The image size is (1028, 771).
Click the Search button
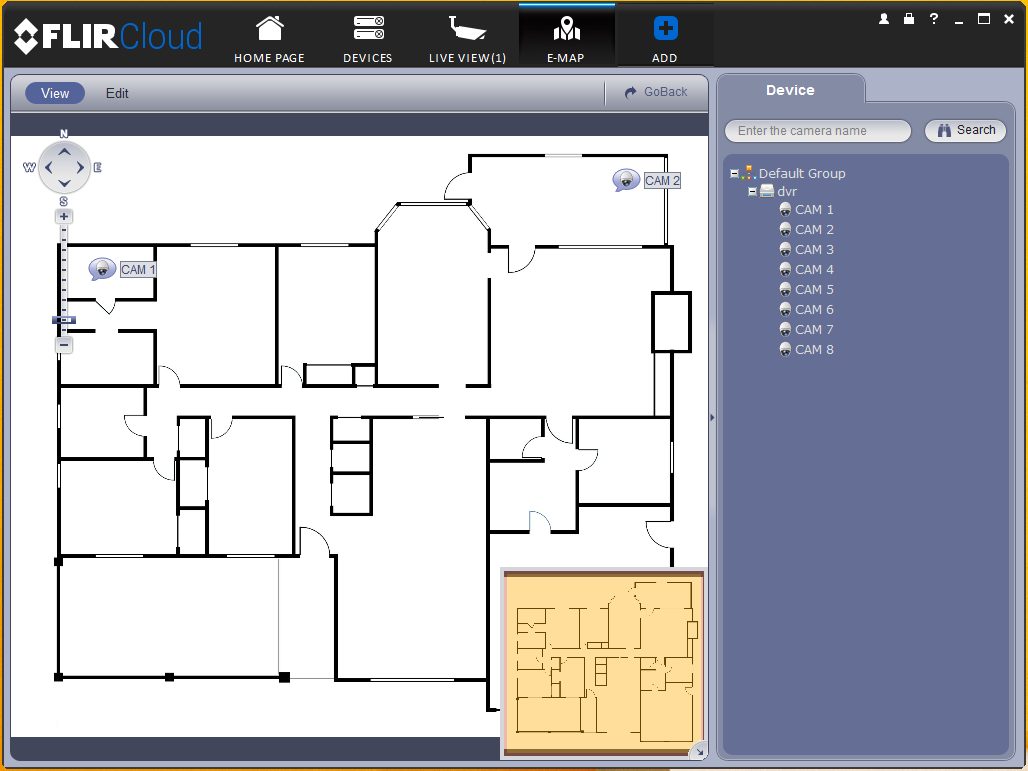[965, 130]
